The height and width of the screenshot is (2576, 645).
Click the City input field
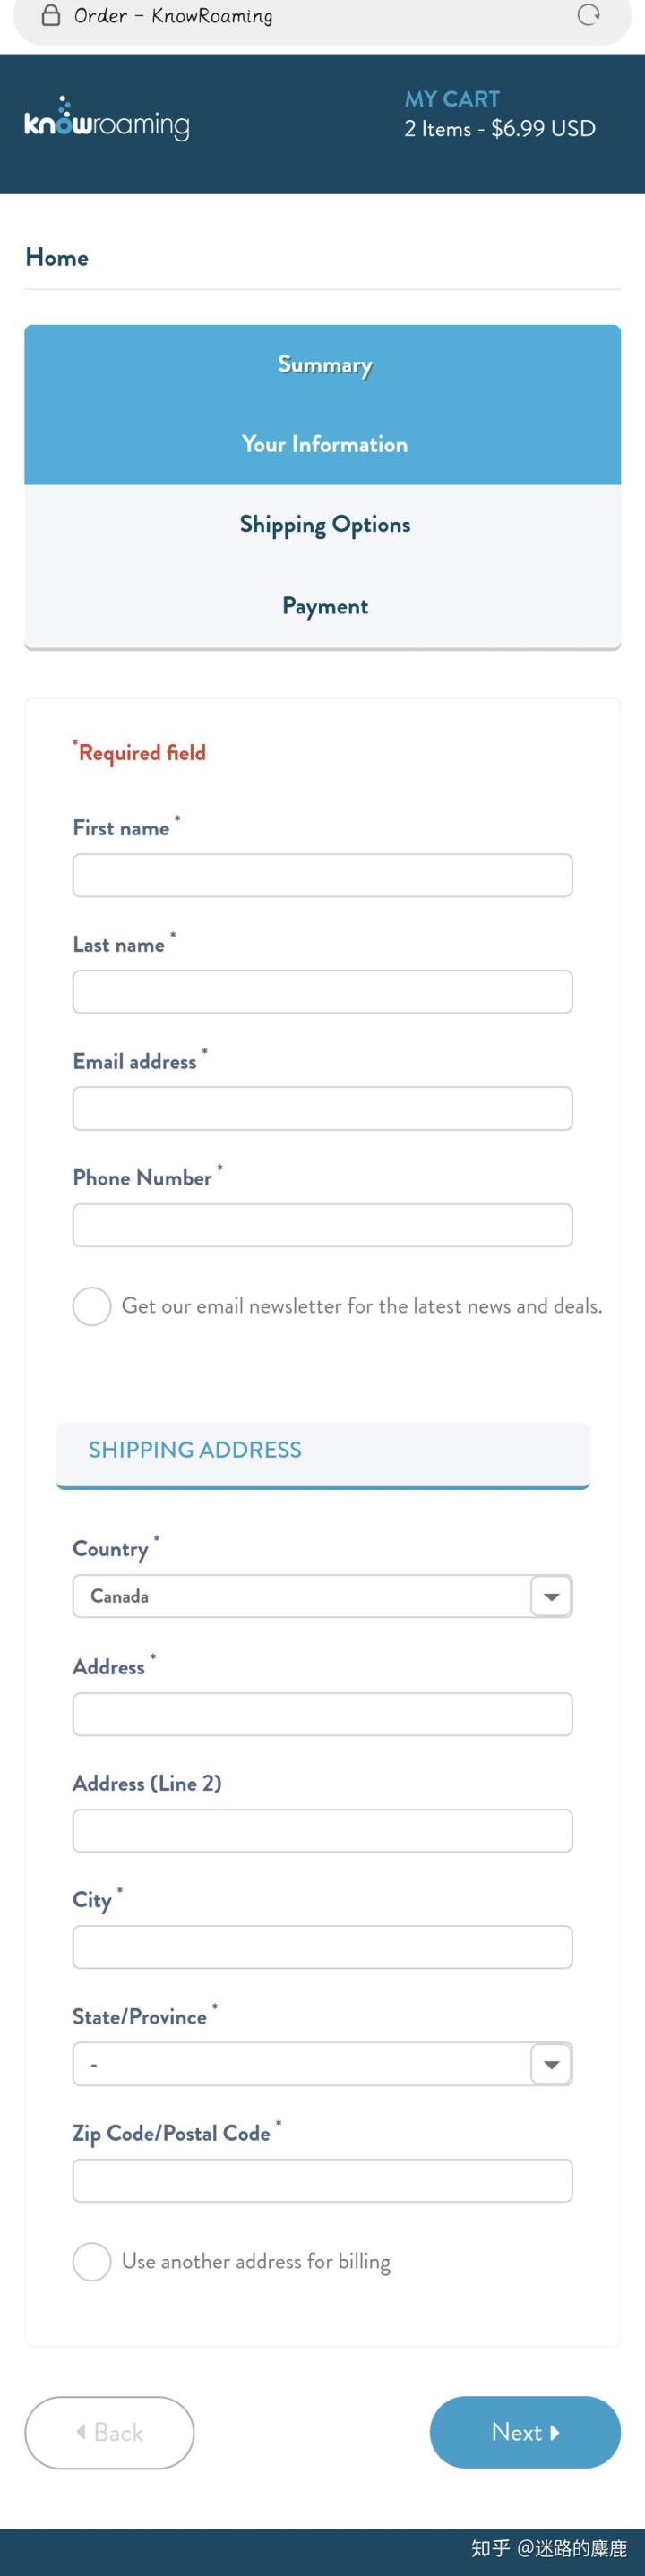coord(322,1947)
